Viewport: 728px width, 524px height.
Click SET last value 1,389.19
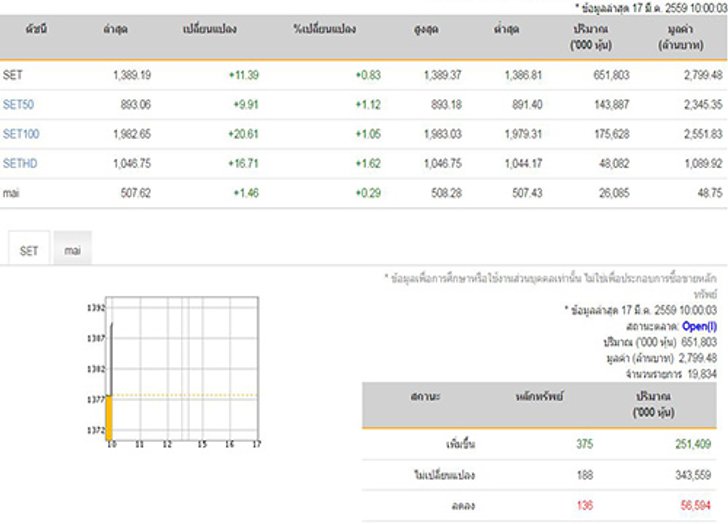click(132, 75)
